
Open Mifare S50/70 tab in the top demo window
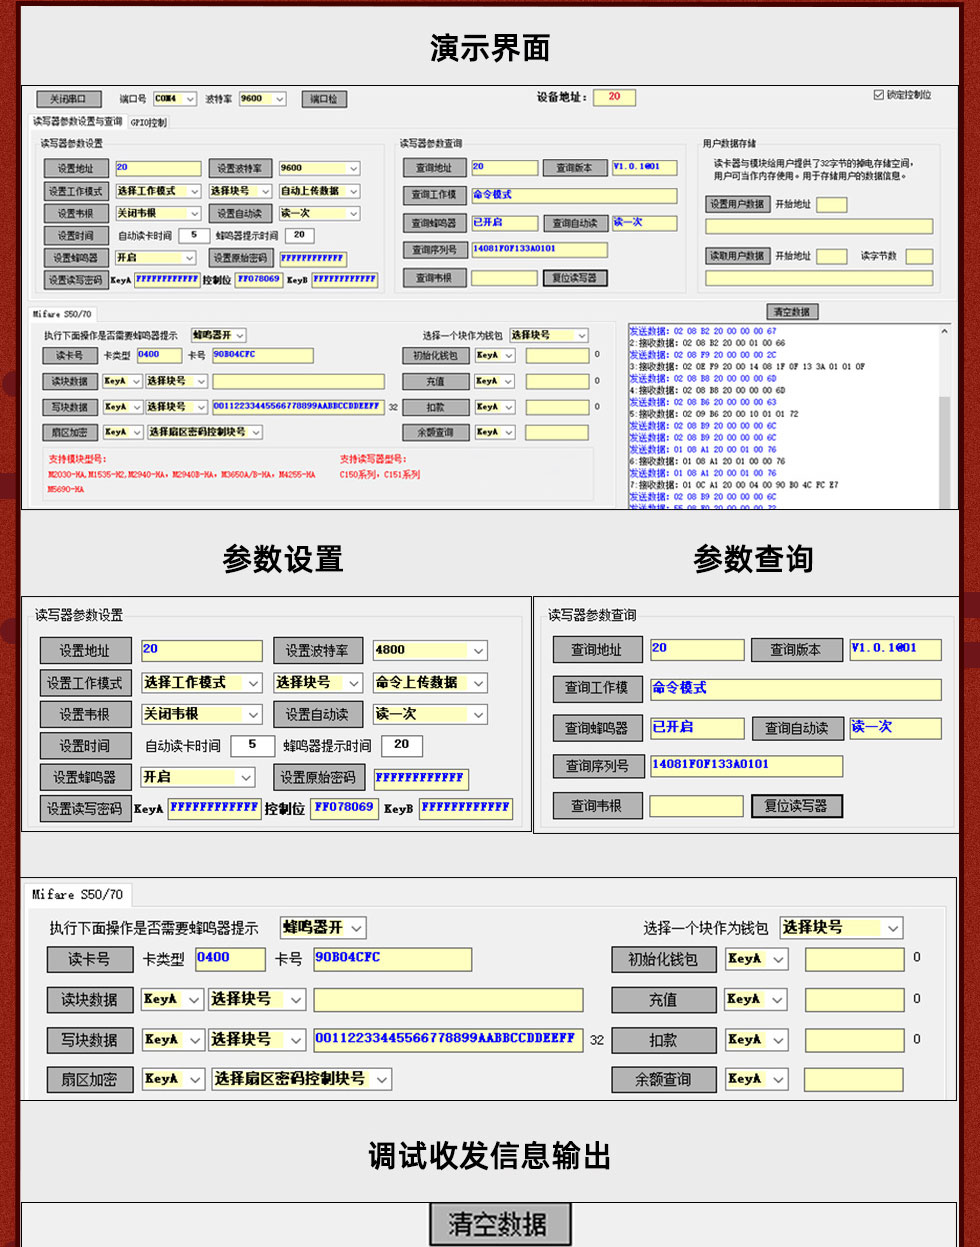[62, 314]
